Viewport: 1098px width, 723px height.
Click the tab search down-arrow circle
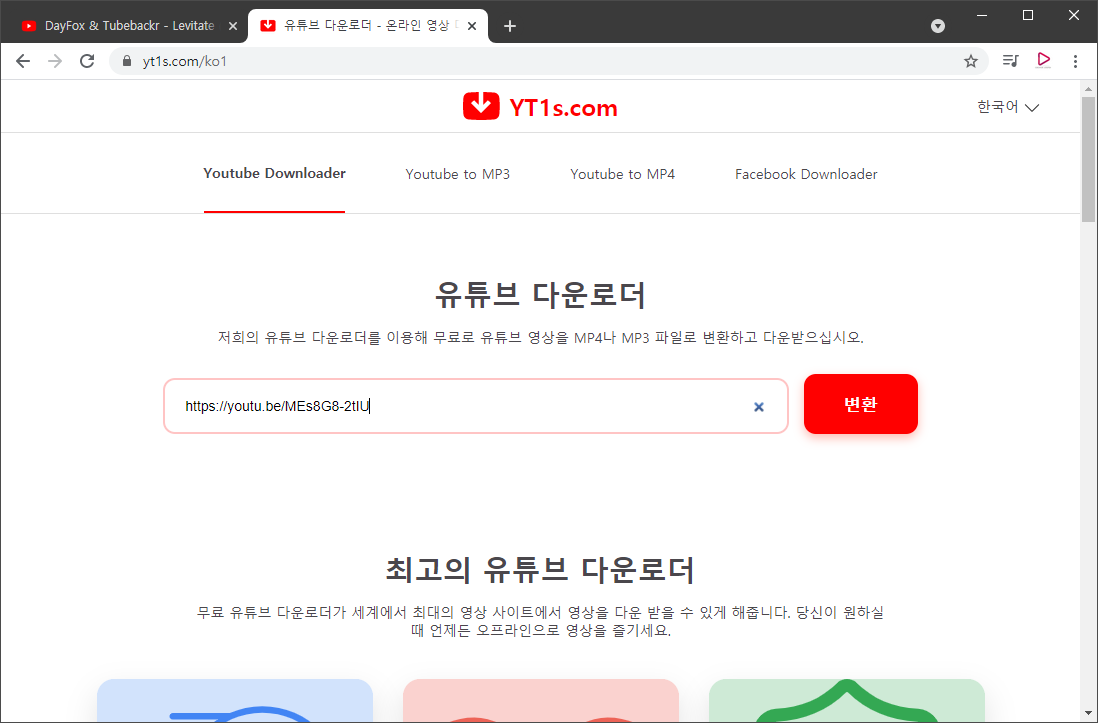938,26
